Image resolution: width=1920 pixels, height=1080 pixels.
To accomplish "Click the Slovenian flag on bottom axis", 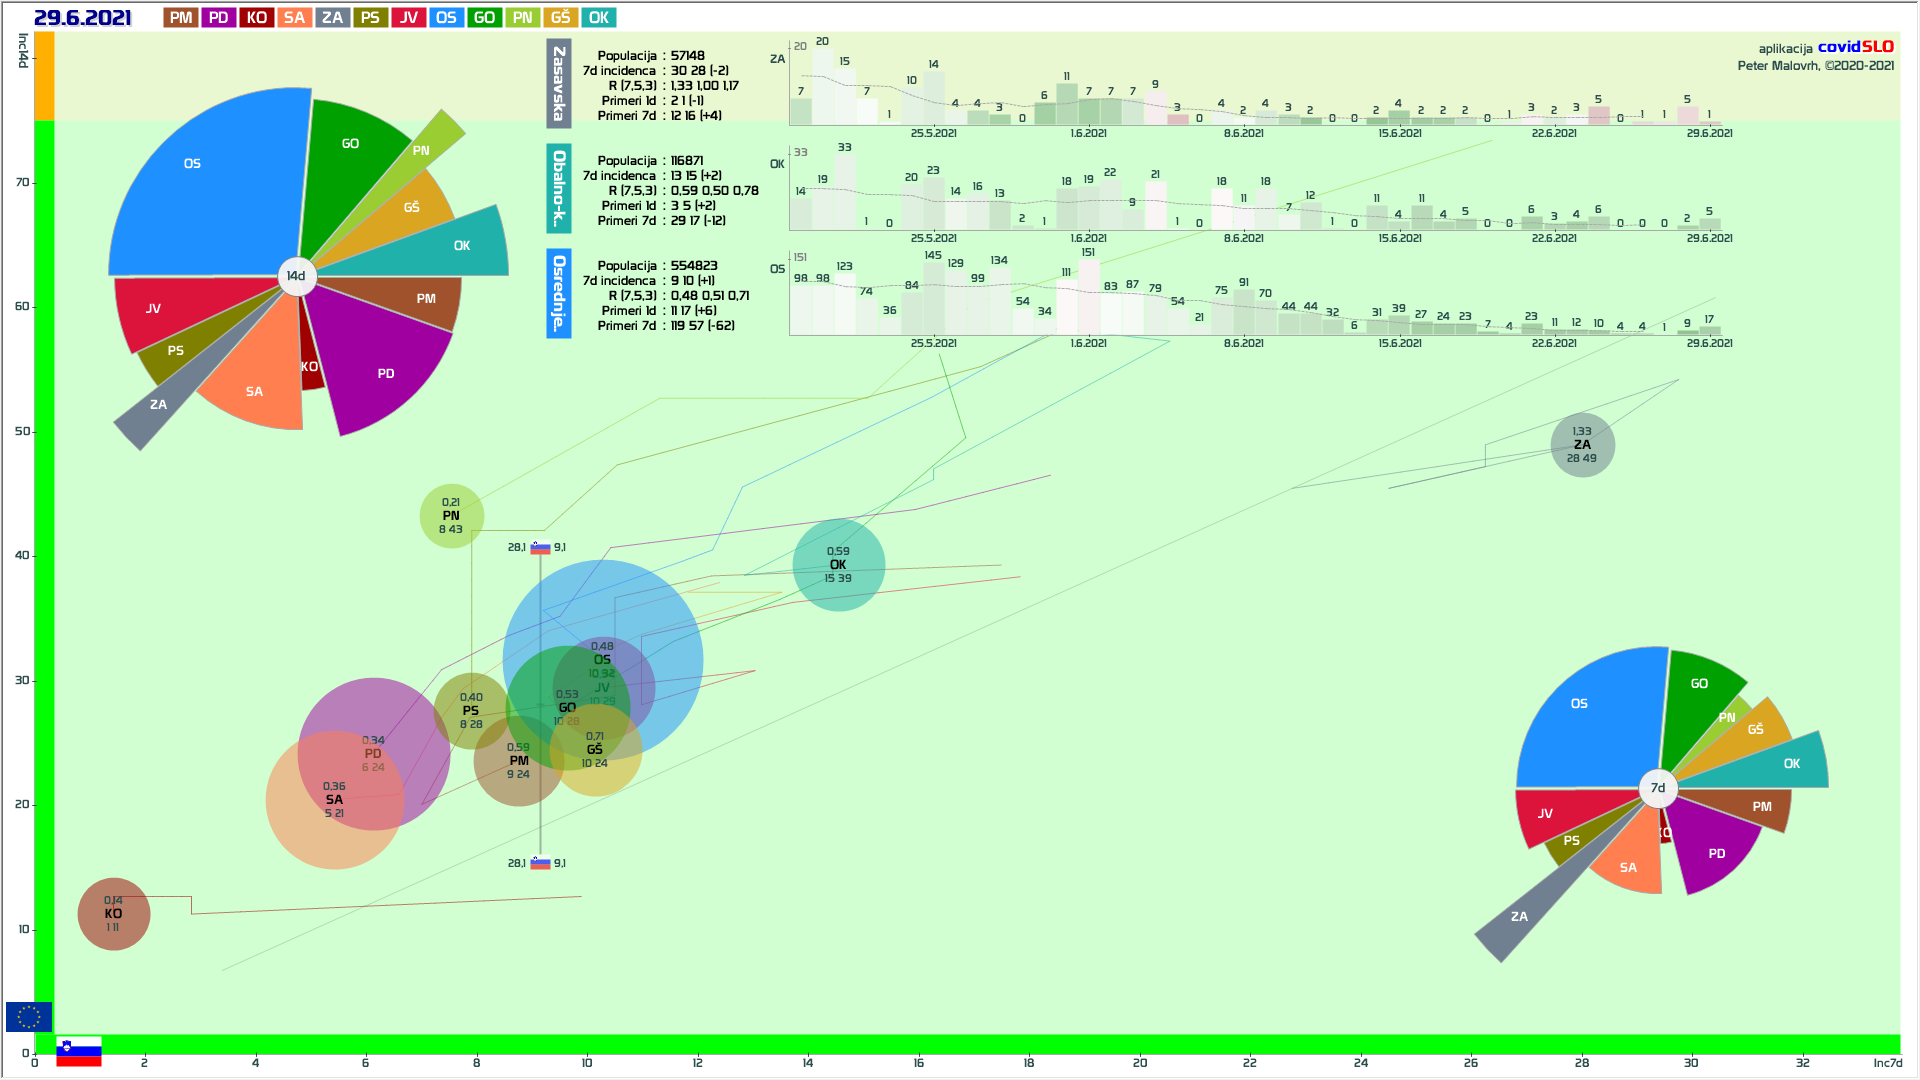I will pos(79,1051).
